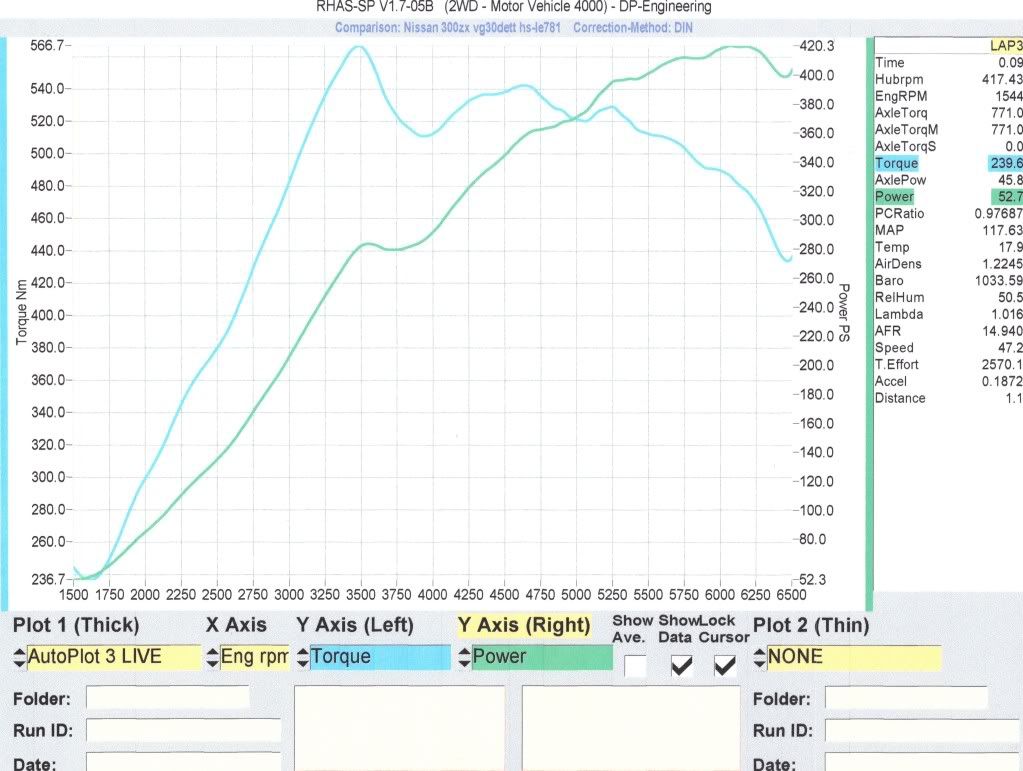
Task: Click the Plot 1 Run ID input field
Action: (x=183, y=731)
